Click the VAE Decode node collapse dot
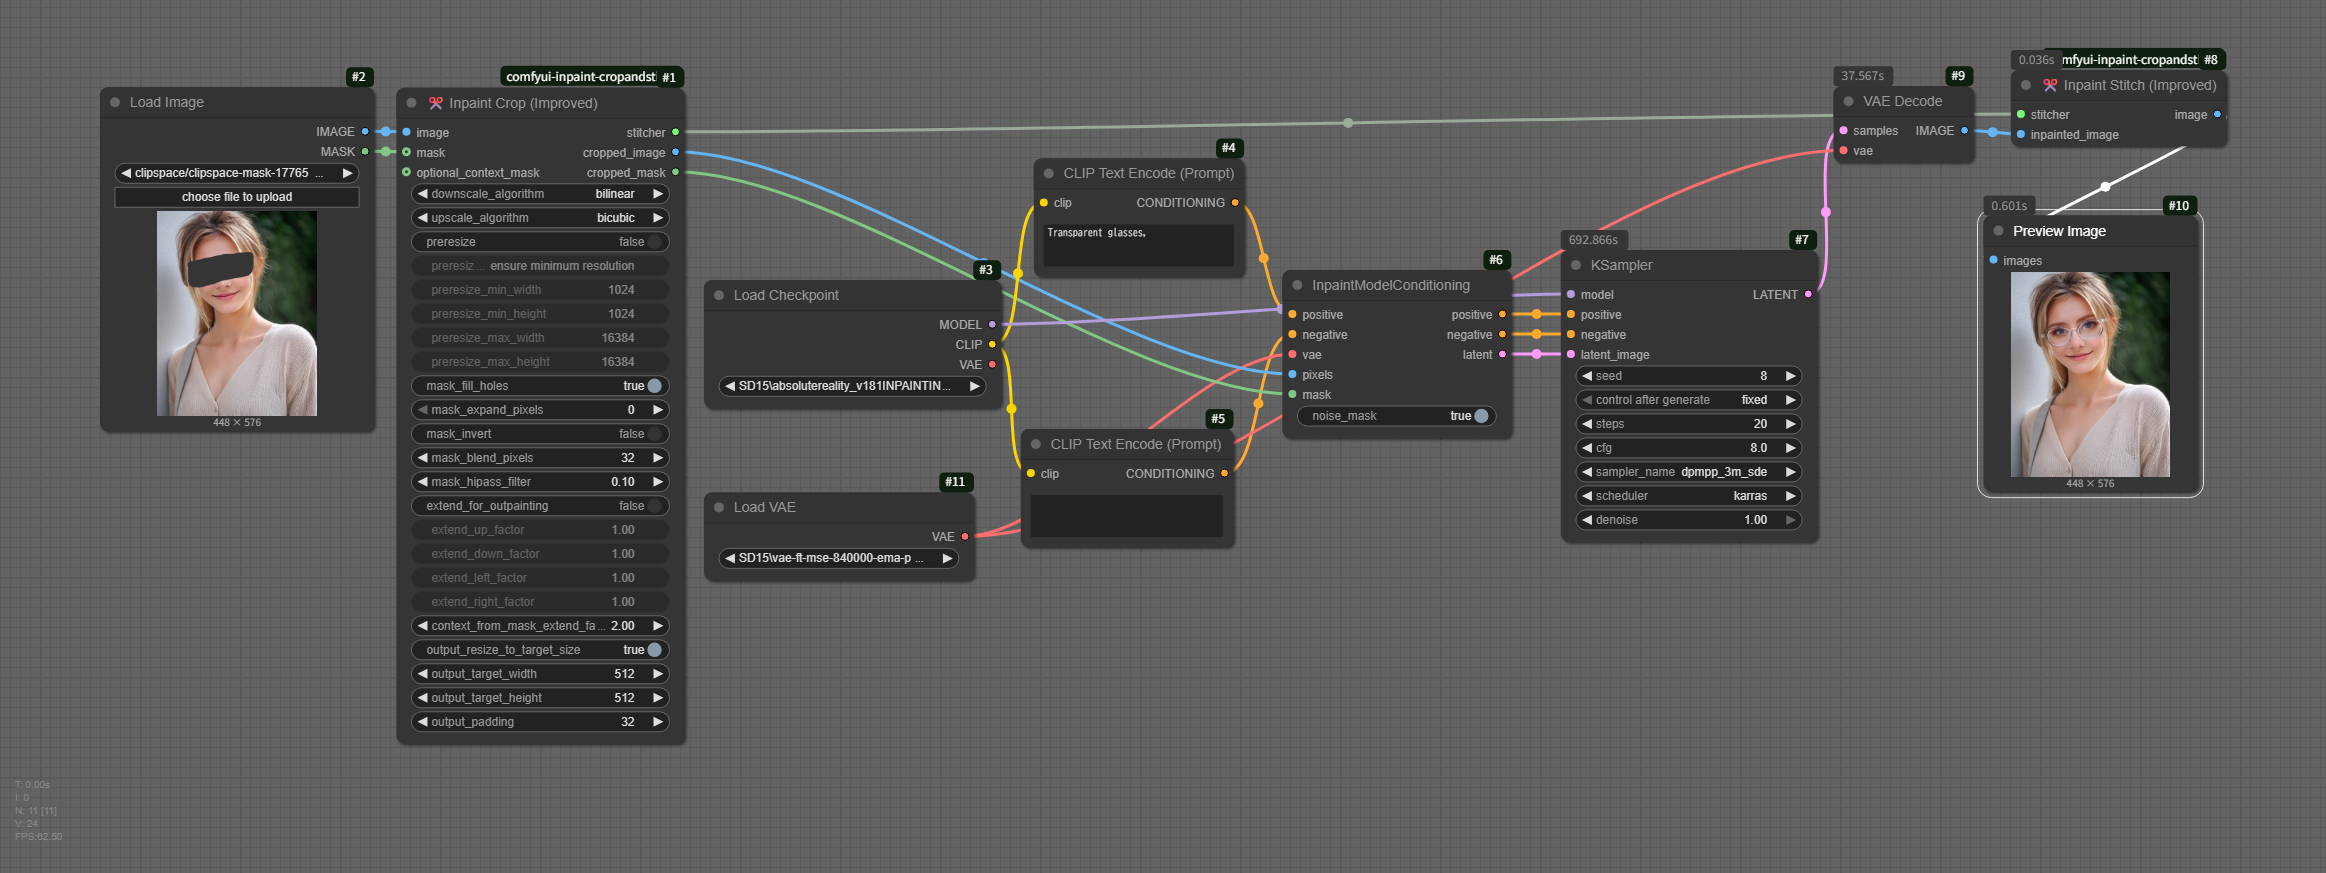 [x=1848, y=101]
